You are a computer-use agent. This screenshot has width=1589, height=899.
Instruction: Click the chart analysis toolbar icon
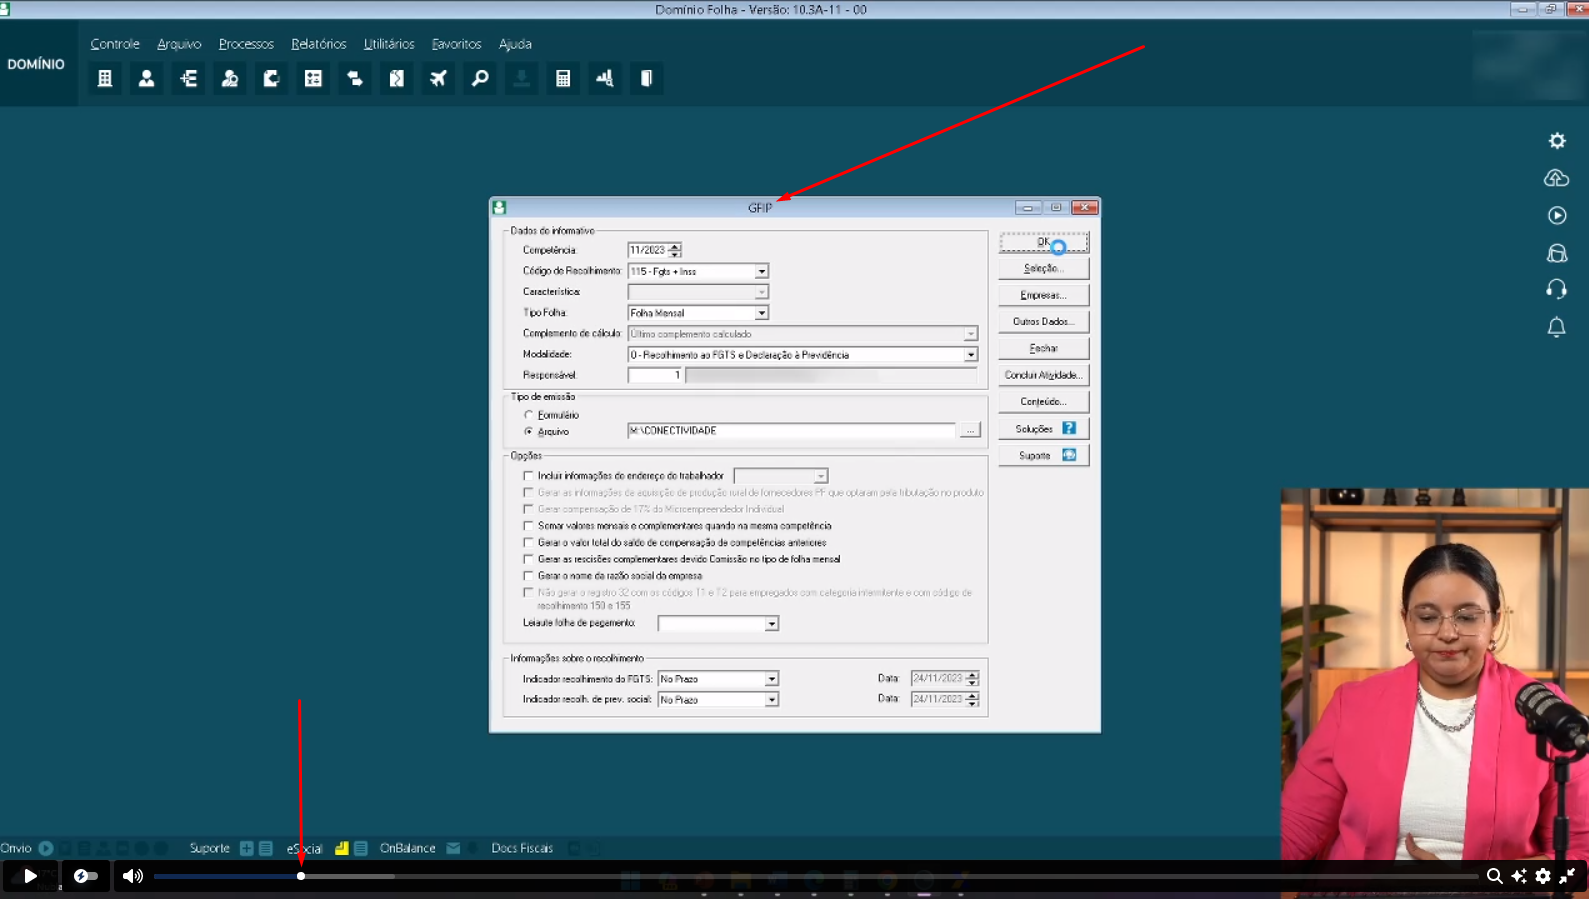pyautogui.click(x=605, y=78)
